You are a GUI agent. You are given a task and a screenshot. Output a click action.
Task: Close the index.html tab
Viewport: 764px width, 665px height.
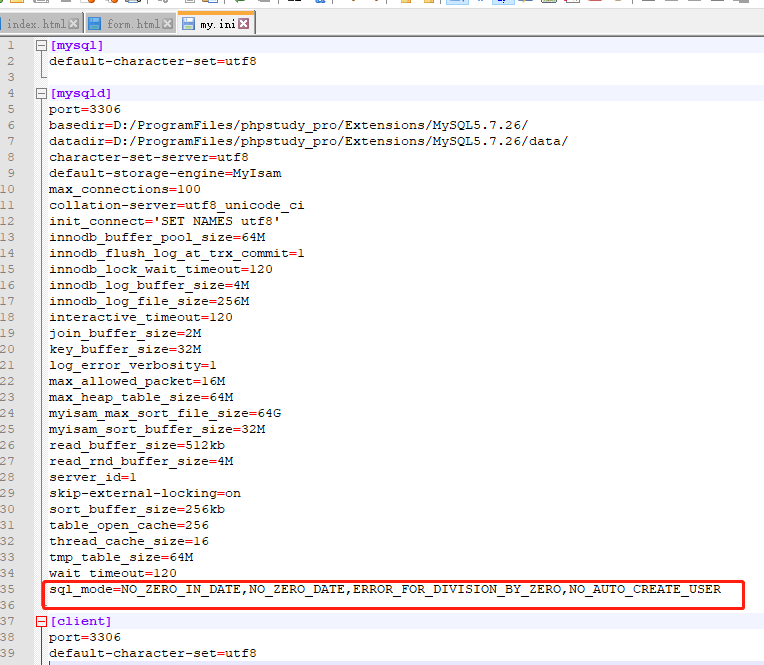[x=74, y=23]
